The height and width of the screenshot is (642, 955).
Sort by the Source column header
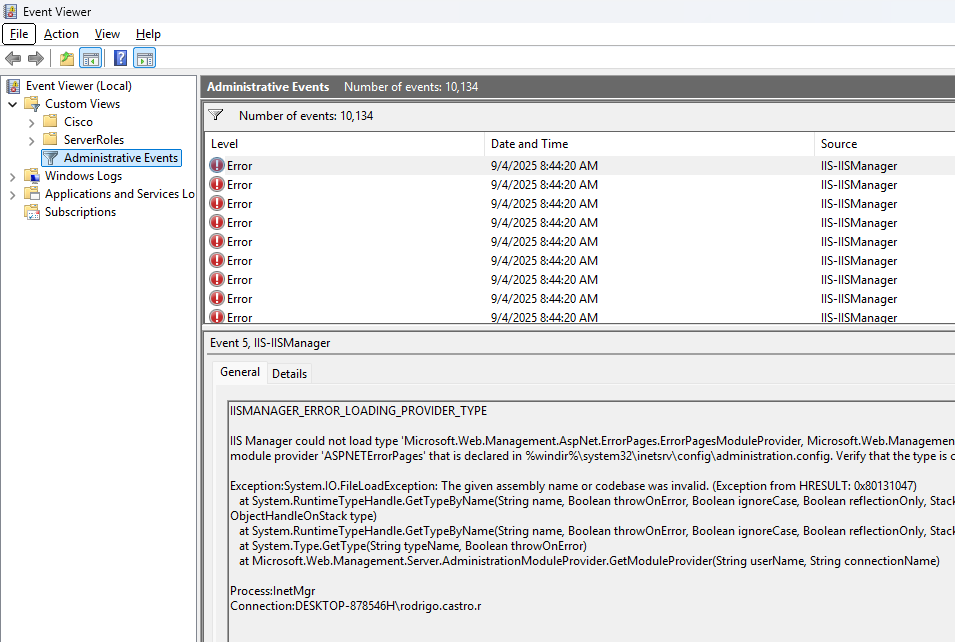click(x=884, y=144)
